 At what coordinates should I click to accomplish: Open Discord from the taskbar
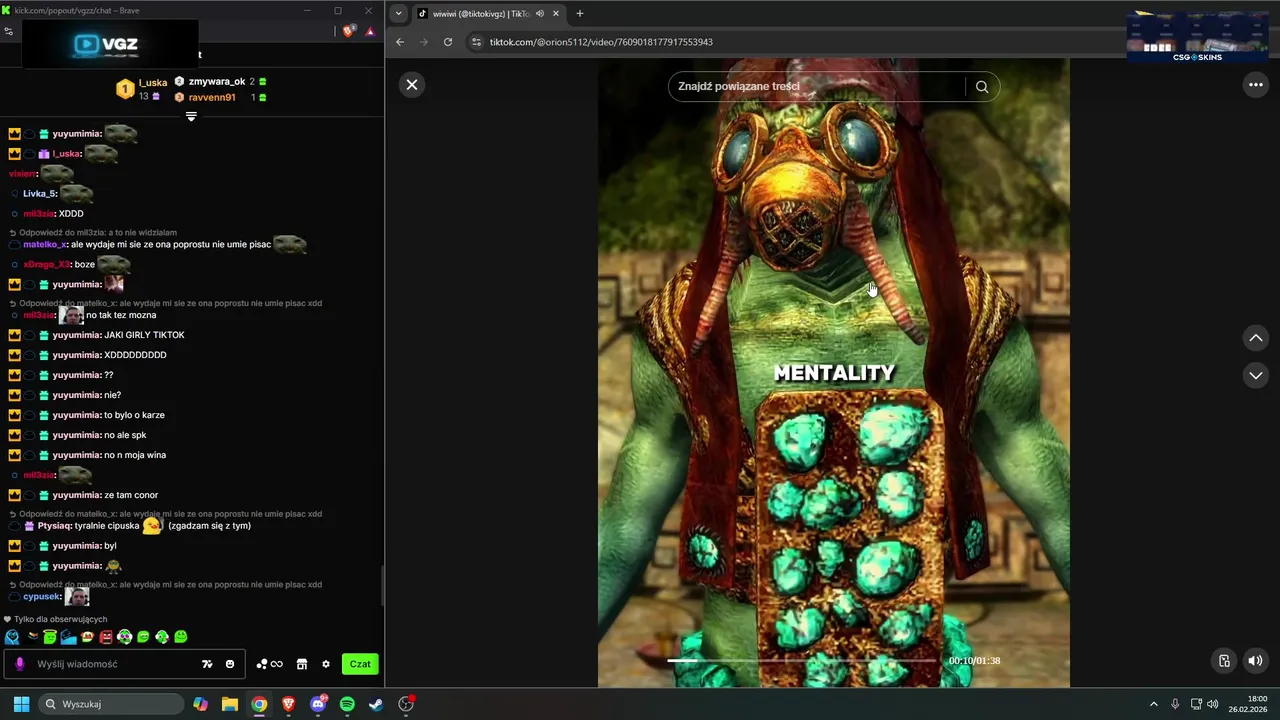tap(318, 704)
